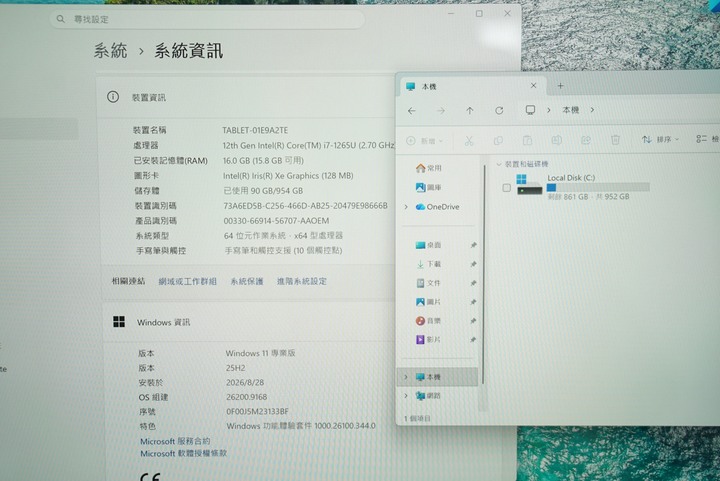
Task: Select 本機 (This PC) in sidebar
Action: [x=438, y=377]
